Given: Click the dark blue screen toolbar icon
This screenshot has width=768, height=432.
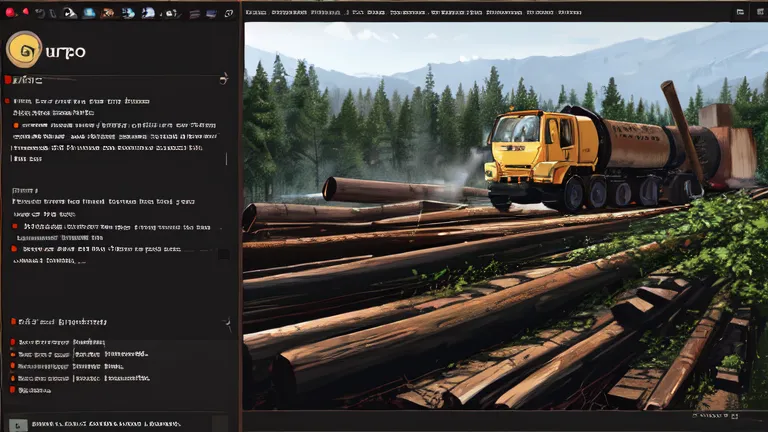Looking at the screenshot, I should pos(211,13).
